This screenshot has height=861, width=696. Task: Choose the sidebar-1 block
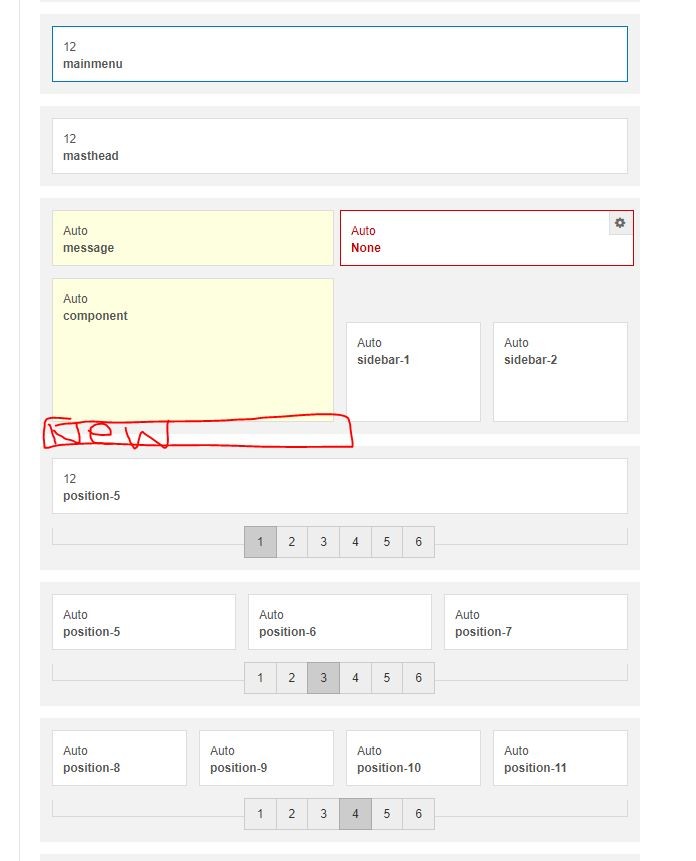[413, 372]
